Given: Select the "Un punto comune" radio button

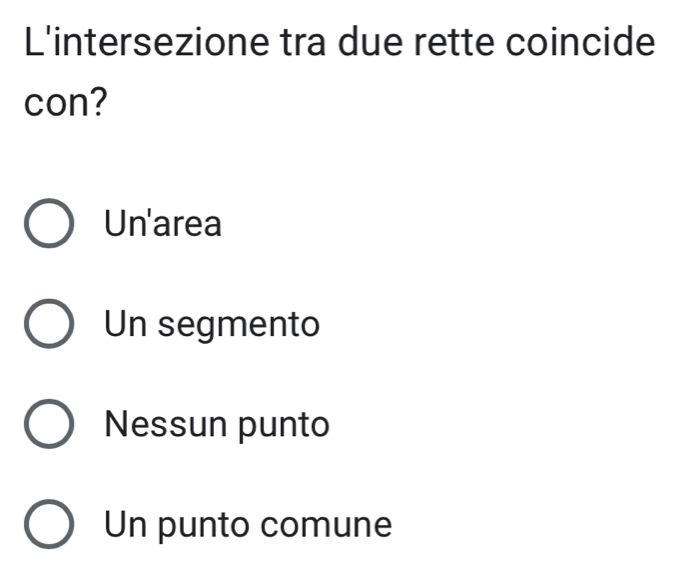Looking at the screenshot, I should pos(47,525).
